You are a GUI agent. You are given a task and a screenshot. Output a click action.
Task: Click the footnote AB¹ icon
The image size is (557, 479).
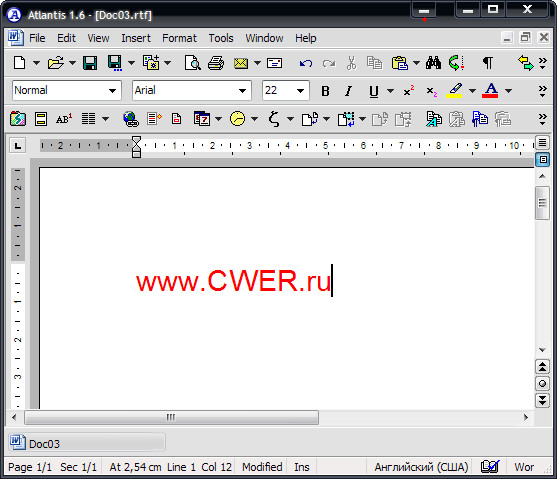[x=64, y=119]
